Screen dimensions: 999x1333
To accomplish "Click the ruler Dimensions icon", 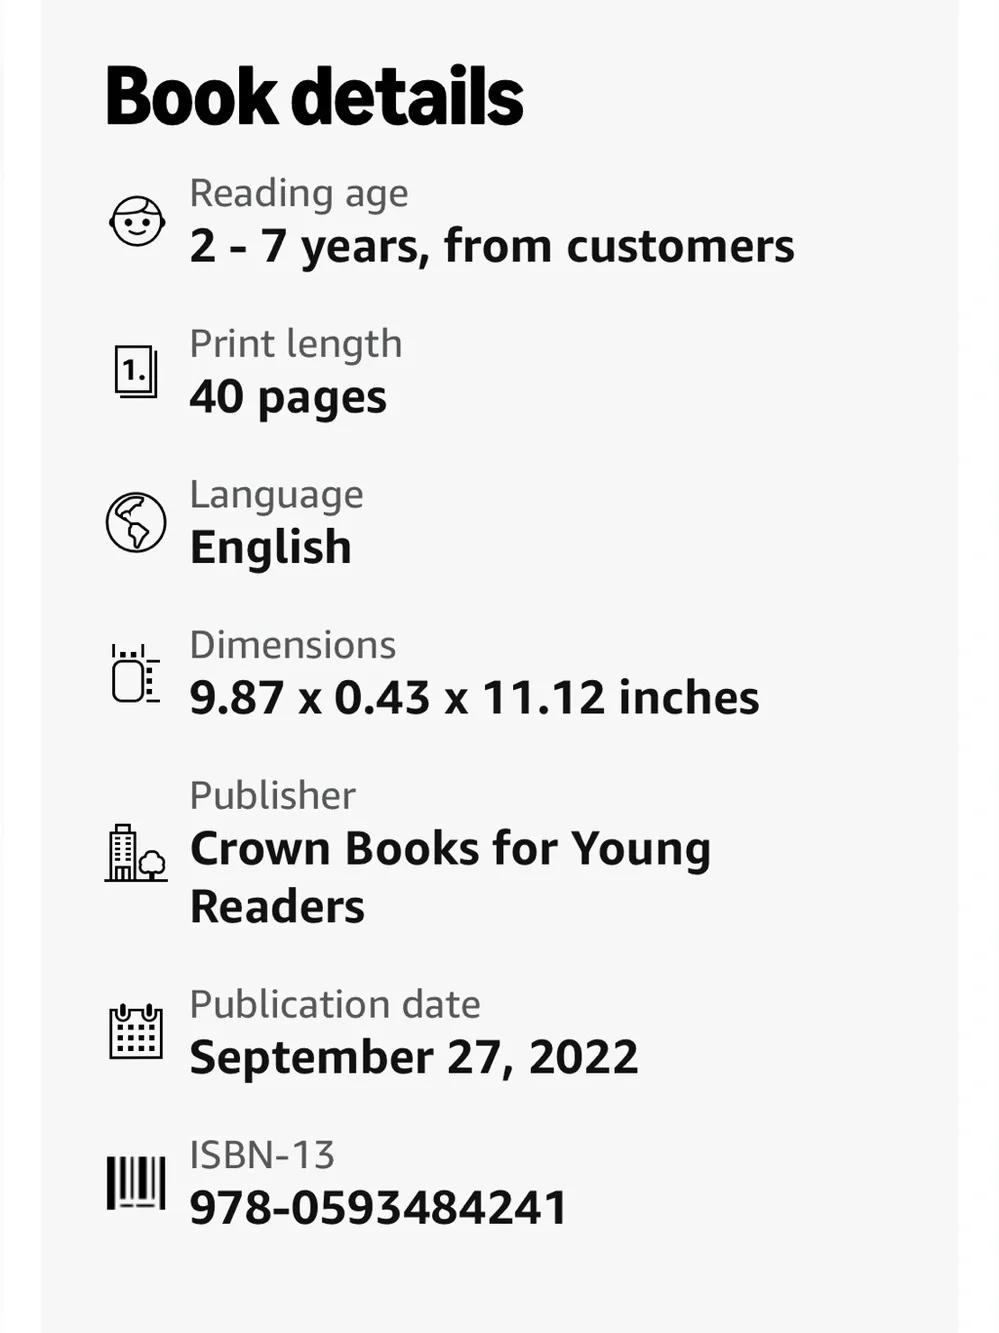I will tap(135, 673).
